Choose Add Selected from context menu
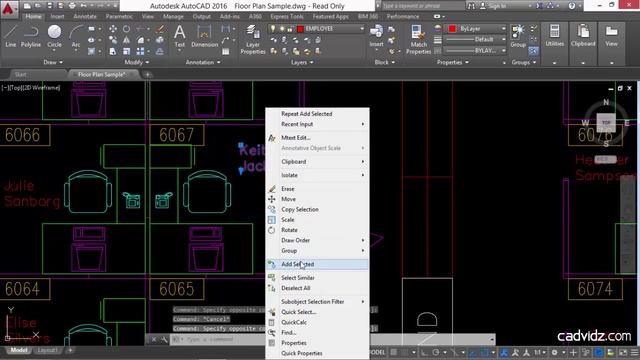This screenshot has width=640, height=360. [x=317, y=264]
